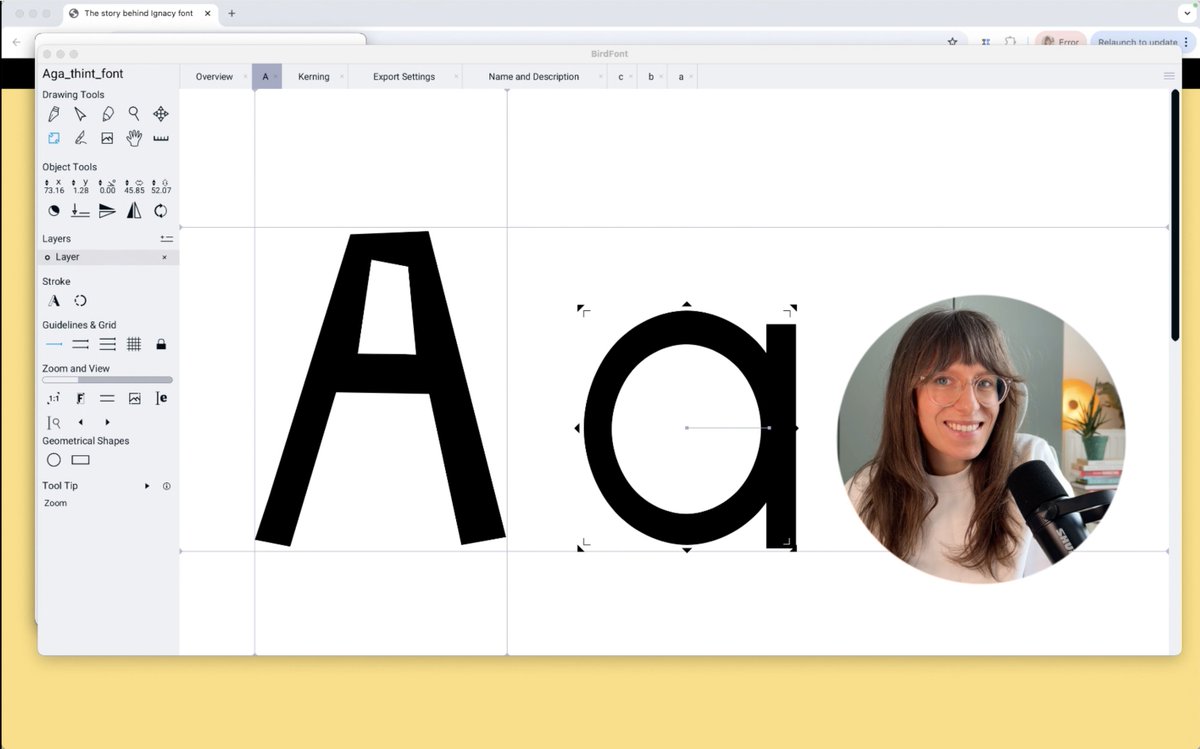The width and height of the screenshot is (1200, 749).
Task: Click Relaunch to update in browser
Action: 1137,42
